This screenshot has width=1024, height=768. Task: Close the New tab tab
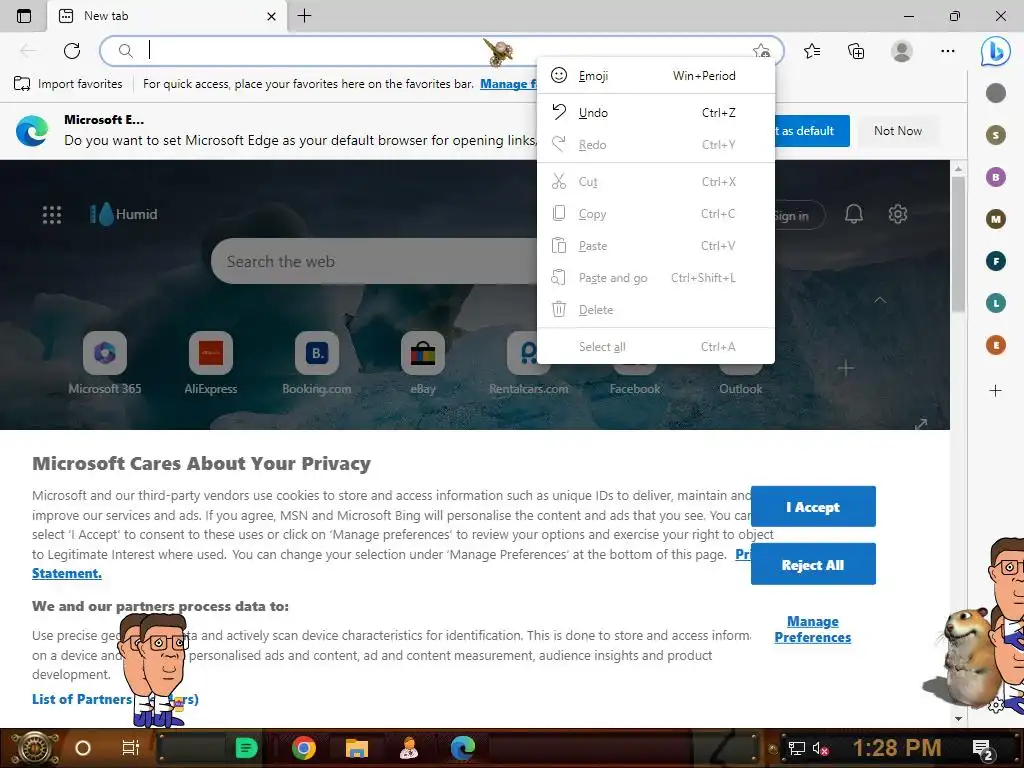click(272, 16)
